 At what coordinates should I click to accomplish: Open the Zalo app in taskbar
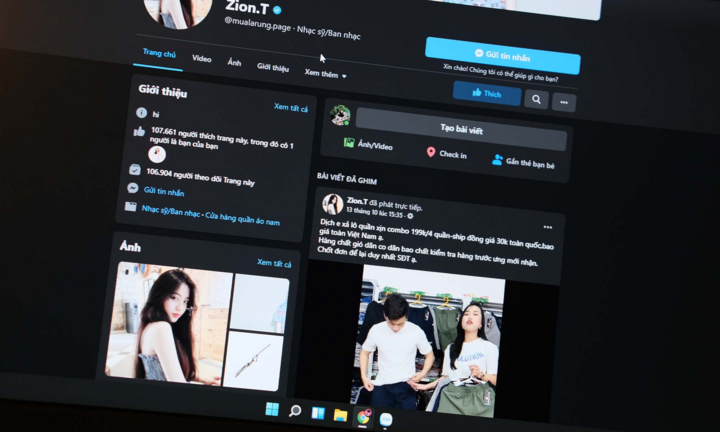tap(386, 419)
